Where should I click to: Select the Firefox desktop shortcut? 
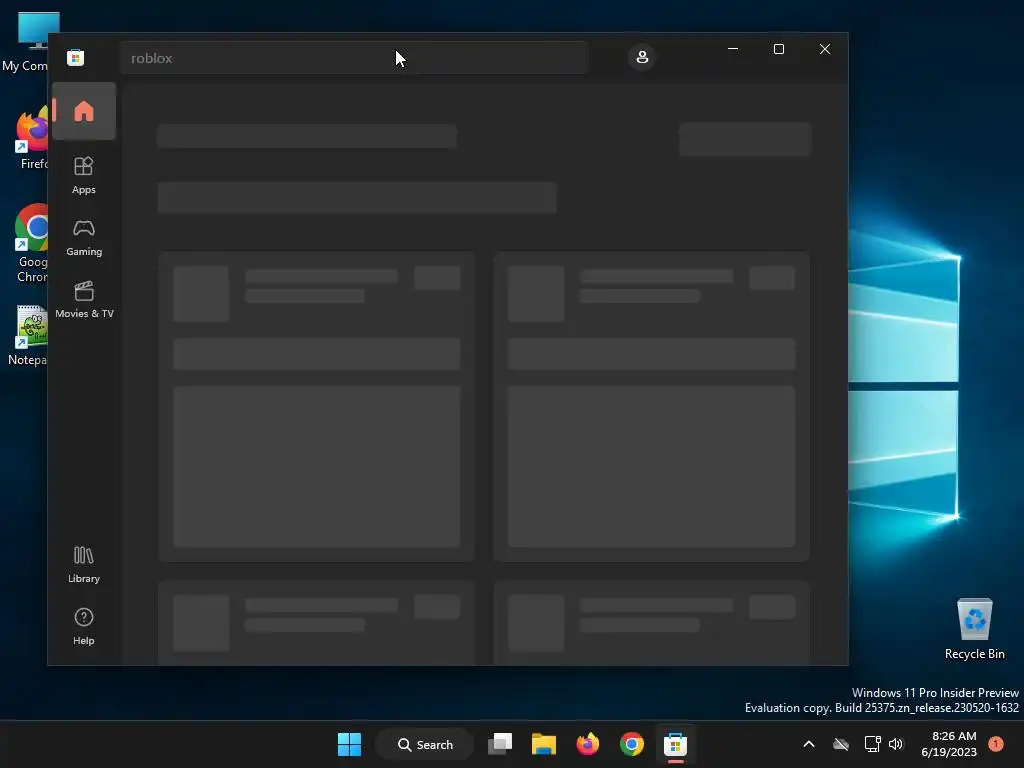click(31, 139)
